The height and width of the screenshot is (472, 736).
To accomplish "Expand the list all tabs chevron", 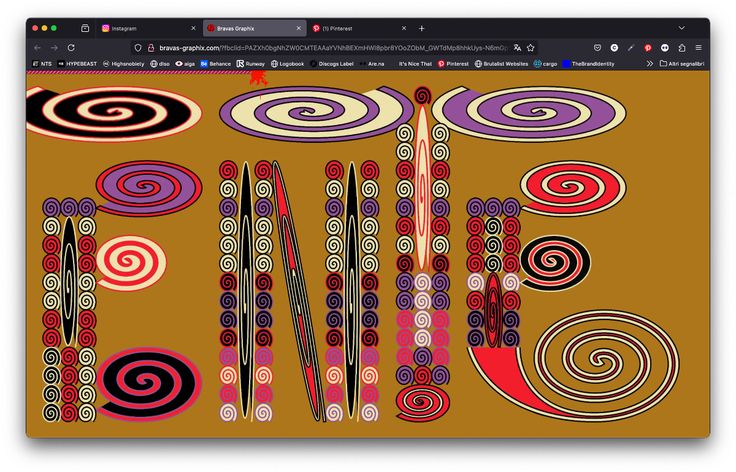I will tap(682, 28).
